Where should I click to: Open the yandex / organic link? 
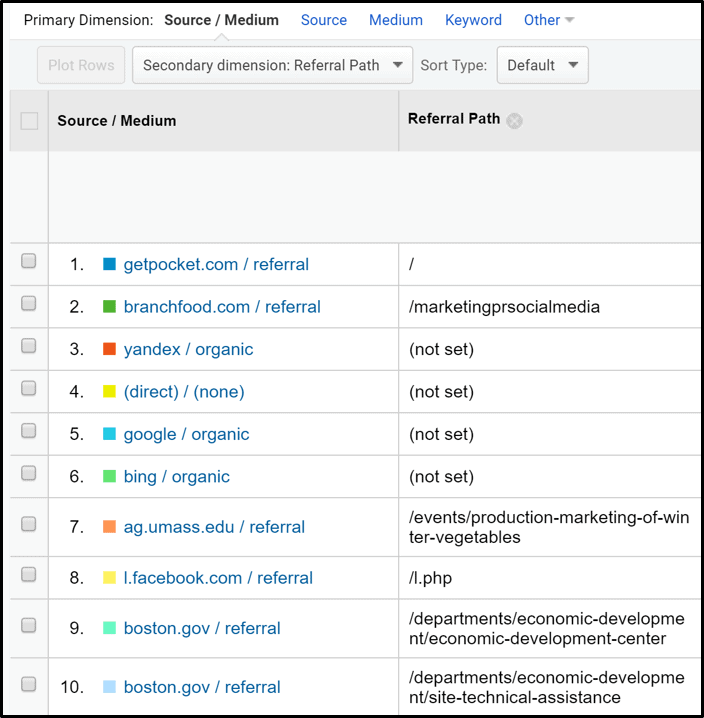point(188,349)
